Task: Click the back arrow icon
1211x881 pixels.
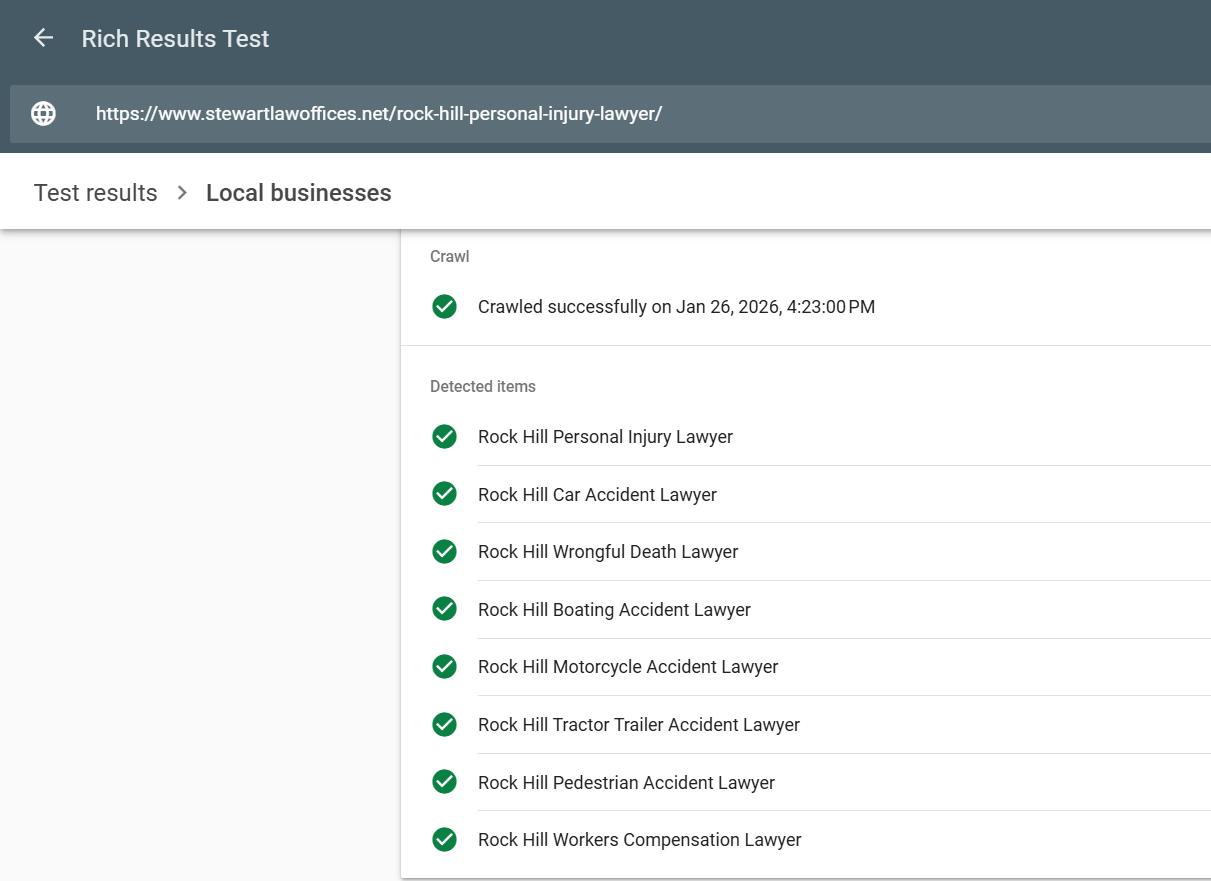Action: [x=43, y=38]
